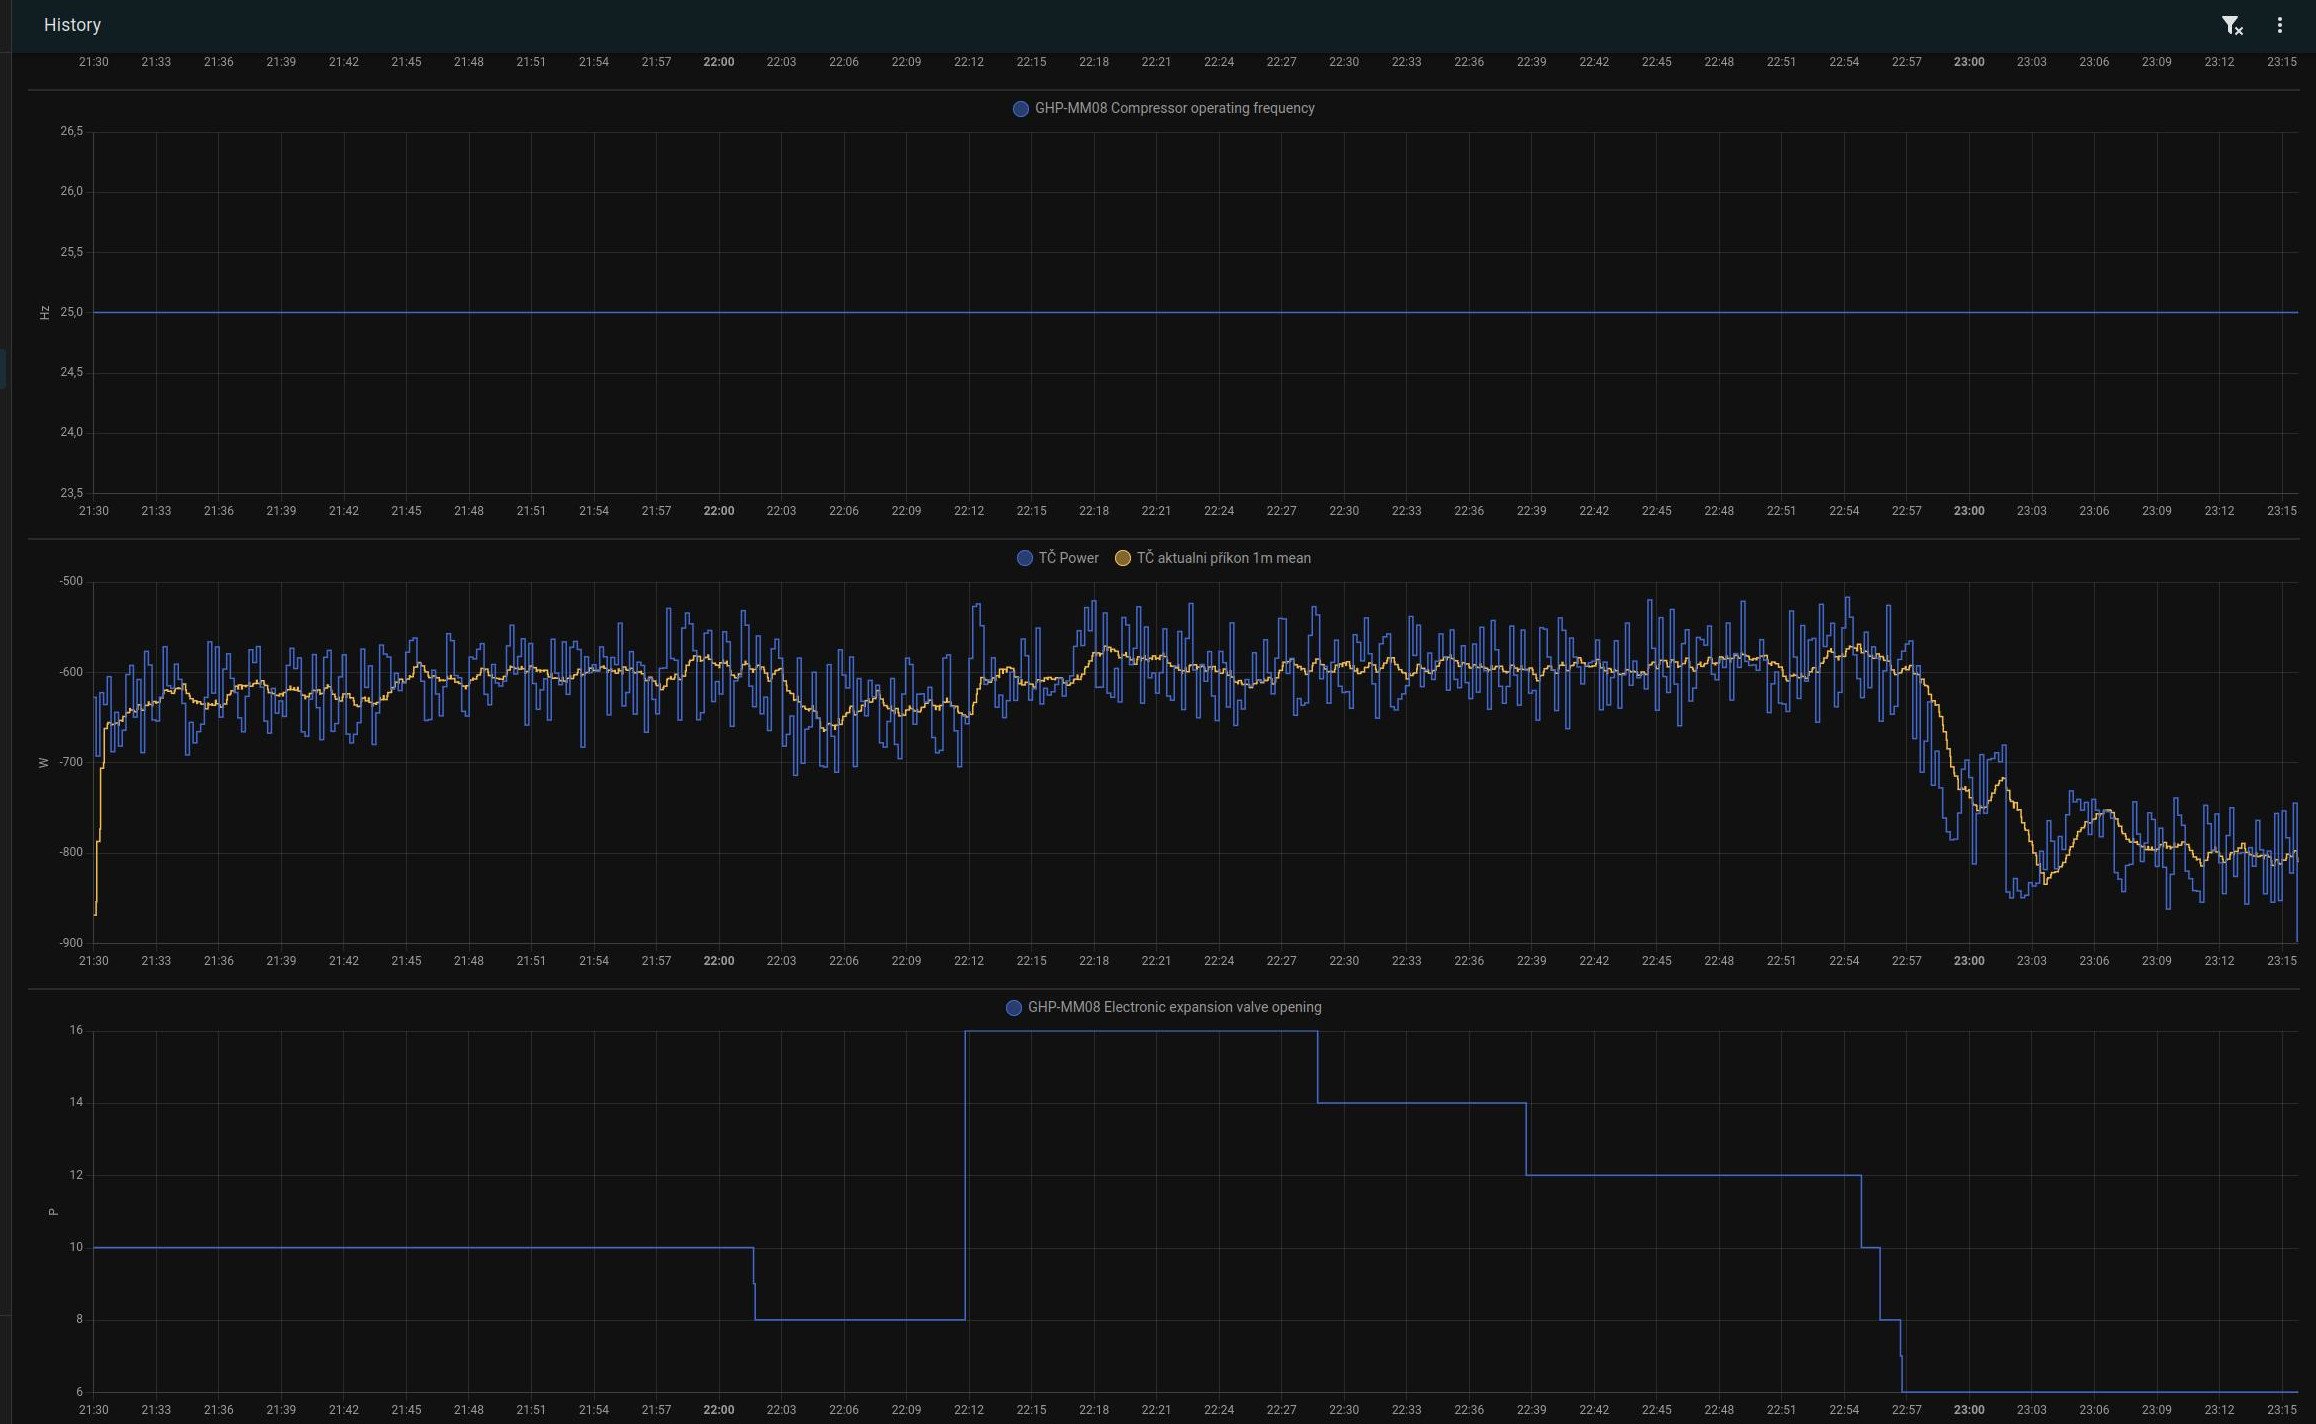Screen dimensions: 2316x1424
Task: Click the 8 plateau of expansion valve graph
Action: point(860,1319)
